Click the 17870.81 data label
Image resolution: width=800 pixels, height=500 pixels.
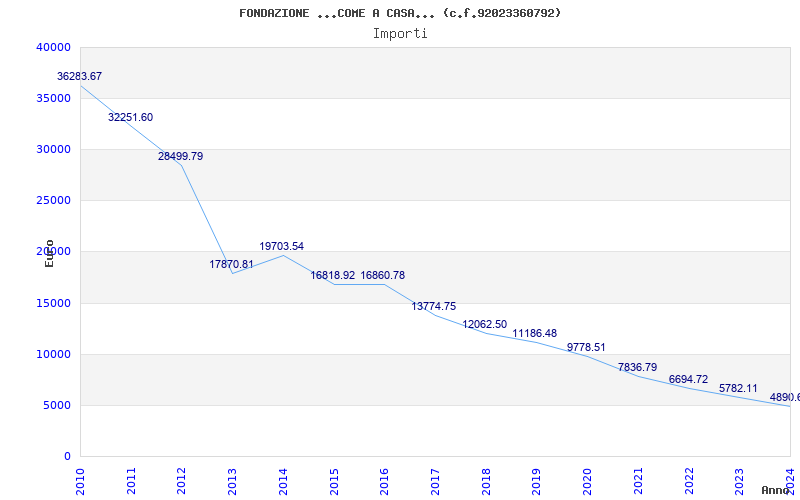231,264
